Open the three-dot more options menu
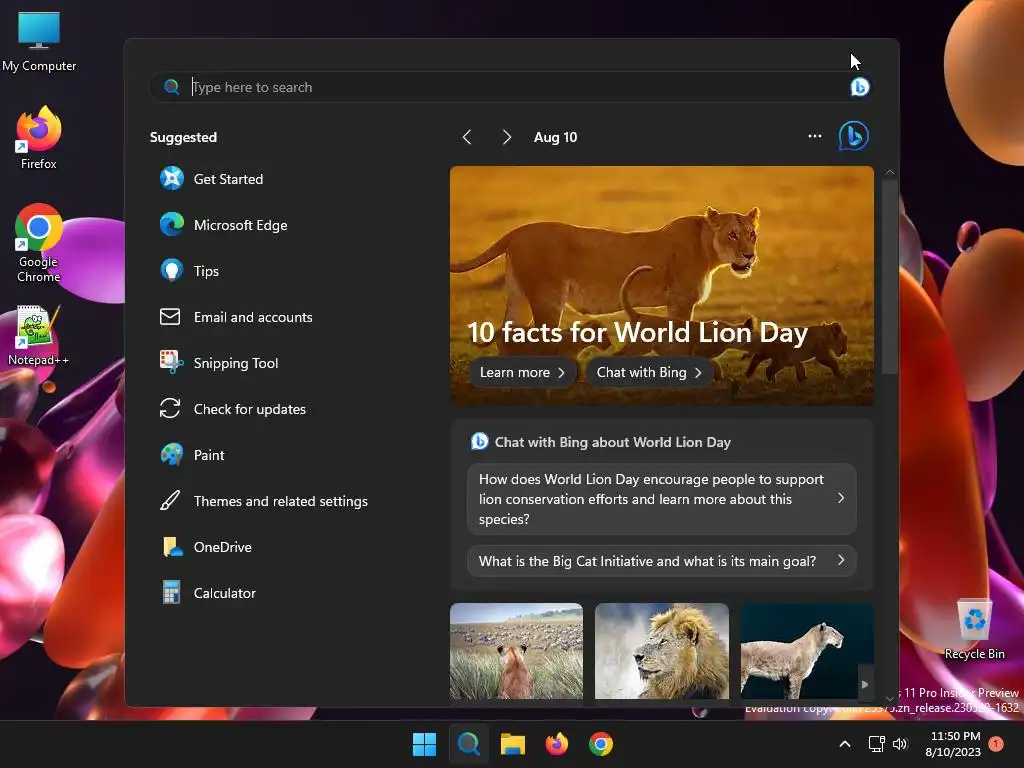 [814, 136]
